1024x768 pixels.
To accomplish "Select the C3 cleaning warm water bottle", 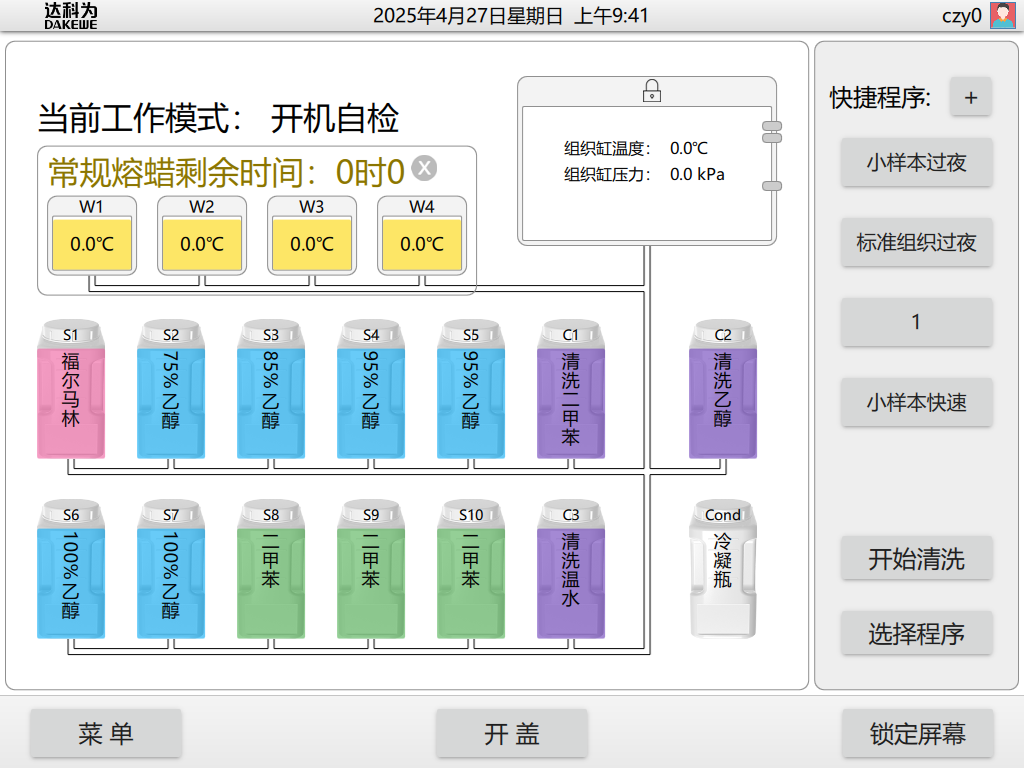I will [571, 570].
